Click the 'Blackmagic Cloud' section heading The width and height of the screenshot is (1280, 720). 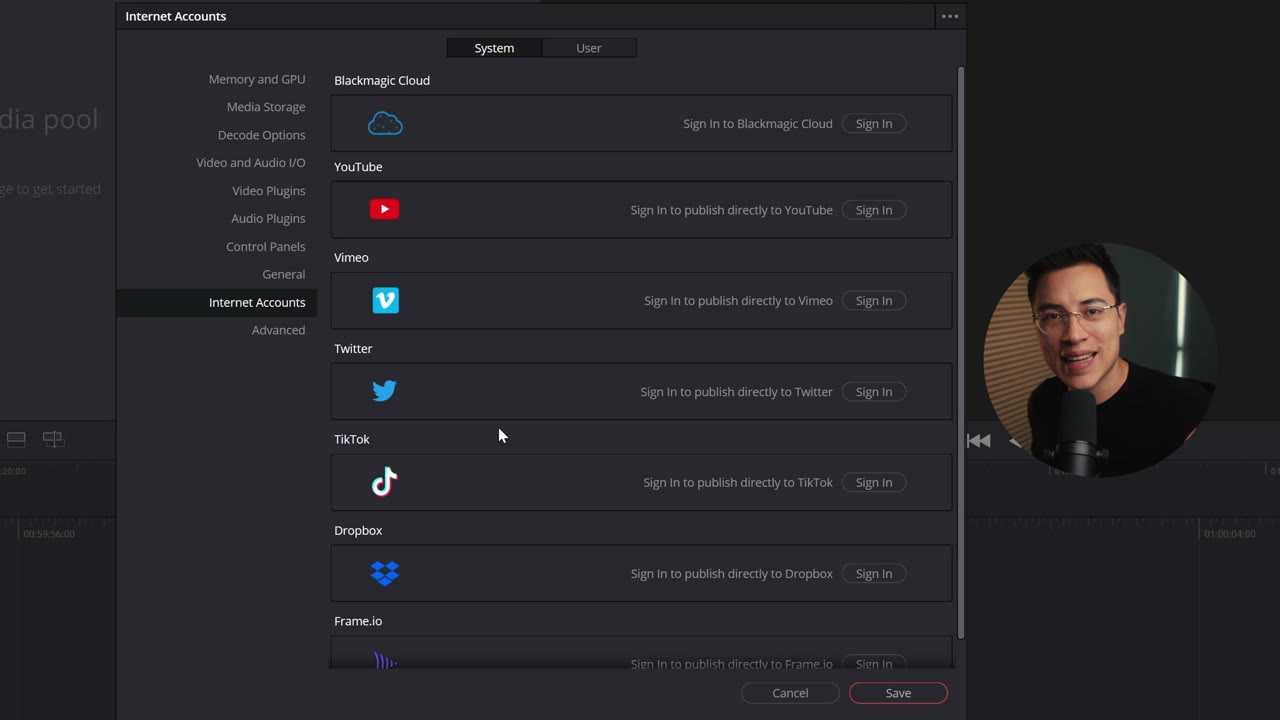[x=382, y=80]
